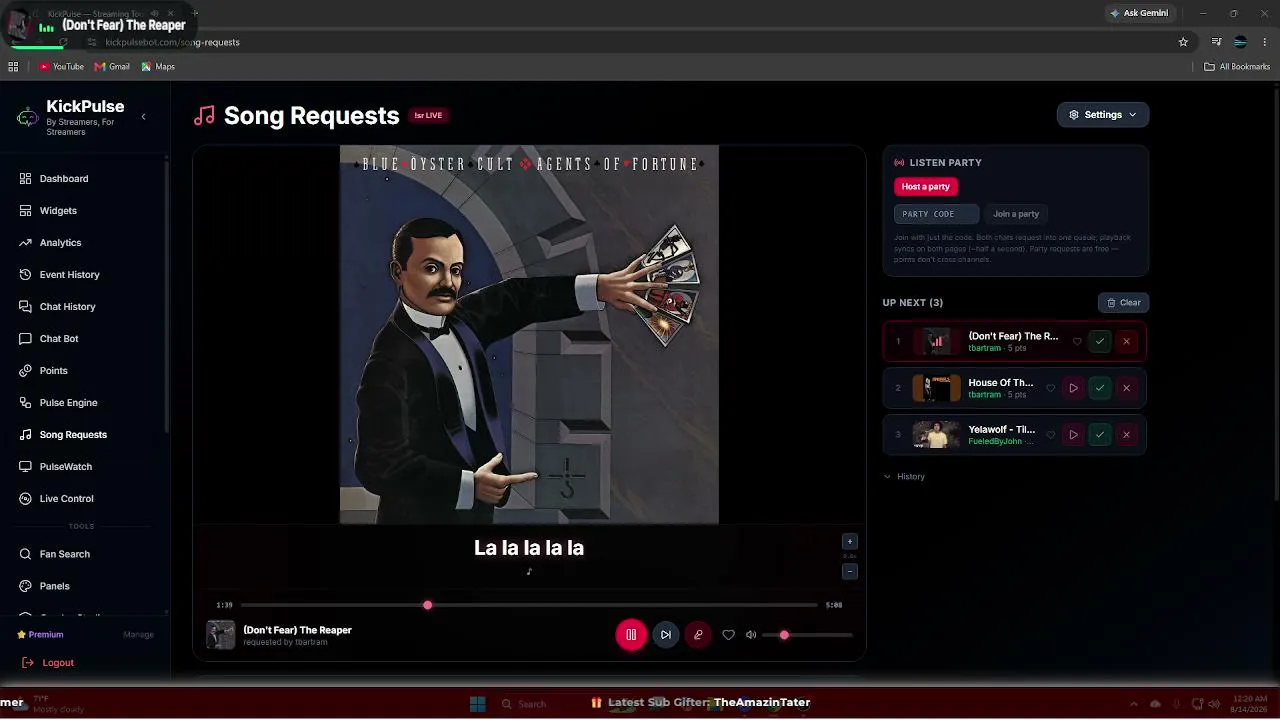1280x720 pixels.
Task: Show hidden system tray icons
Action: (1133, 704)
